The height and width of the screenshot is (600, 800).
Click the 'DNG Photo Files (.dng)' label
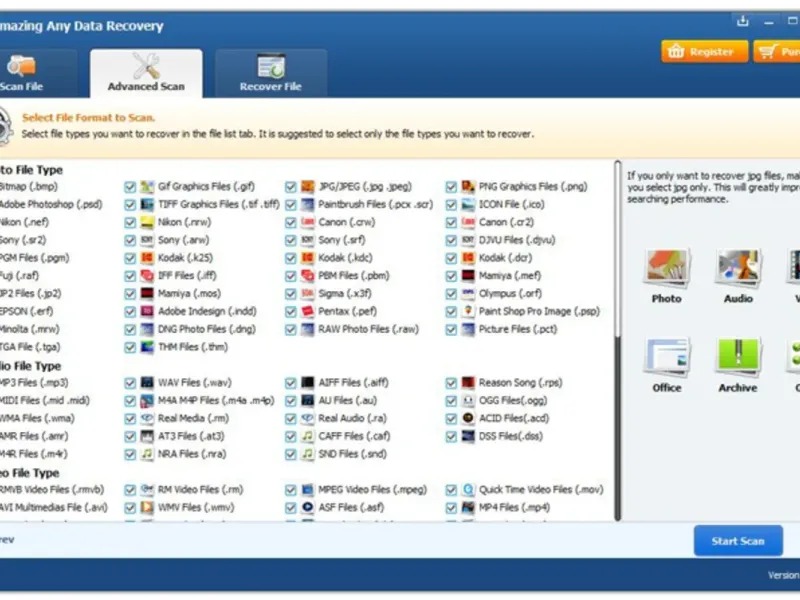click(207, 330)
